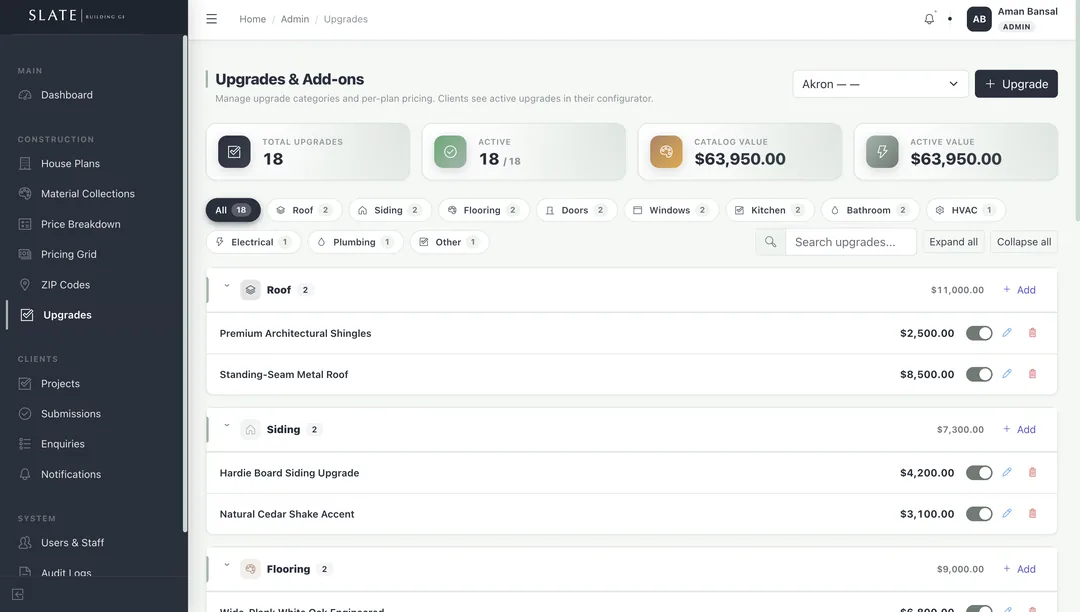Toggle the Natural Cedar Shake Accent switch

click(x=979, y=514)
